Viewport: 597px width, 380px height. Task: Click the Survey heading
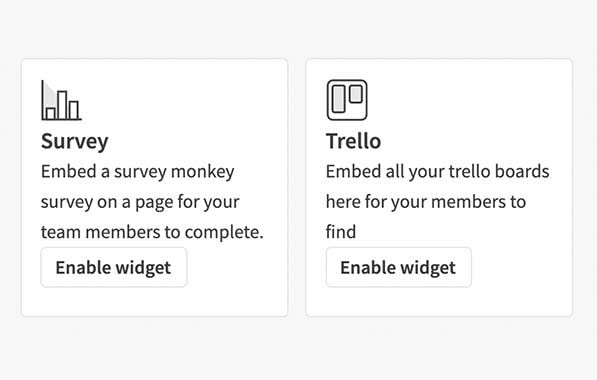[75, 142]
